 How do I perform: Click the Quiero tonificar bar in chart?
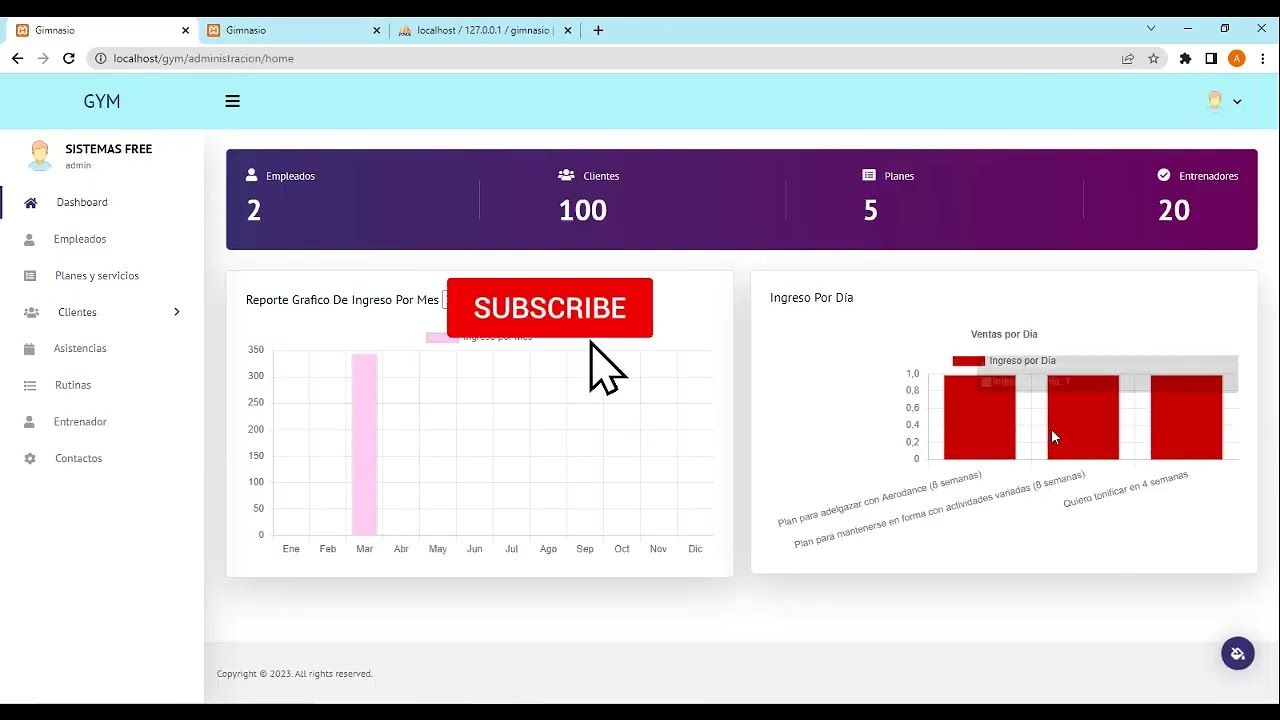click(1186, 417)
